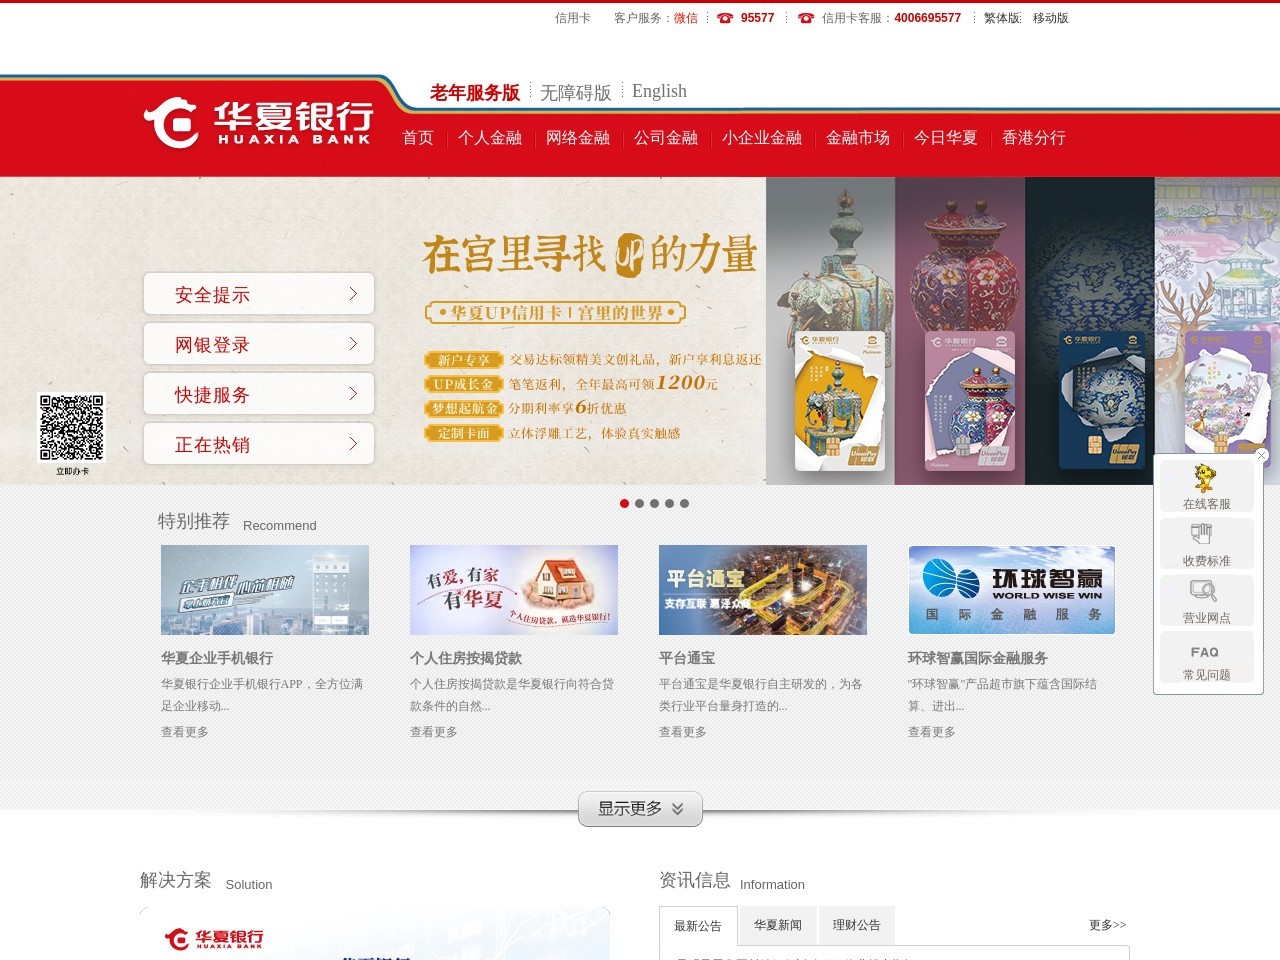
Task: Open 营业网点 branch locator icon
Action: pyautogui.click(x=1206, y=601)
